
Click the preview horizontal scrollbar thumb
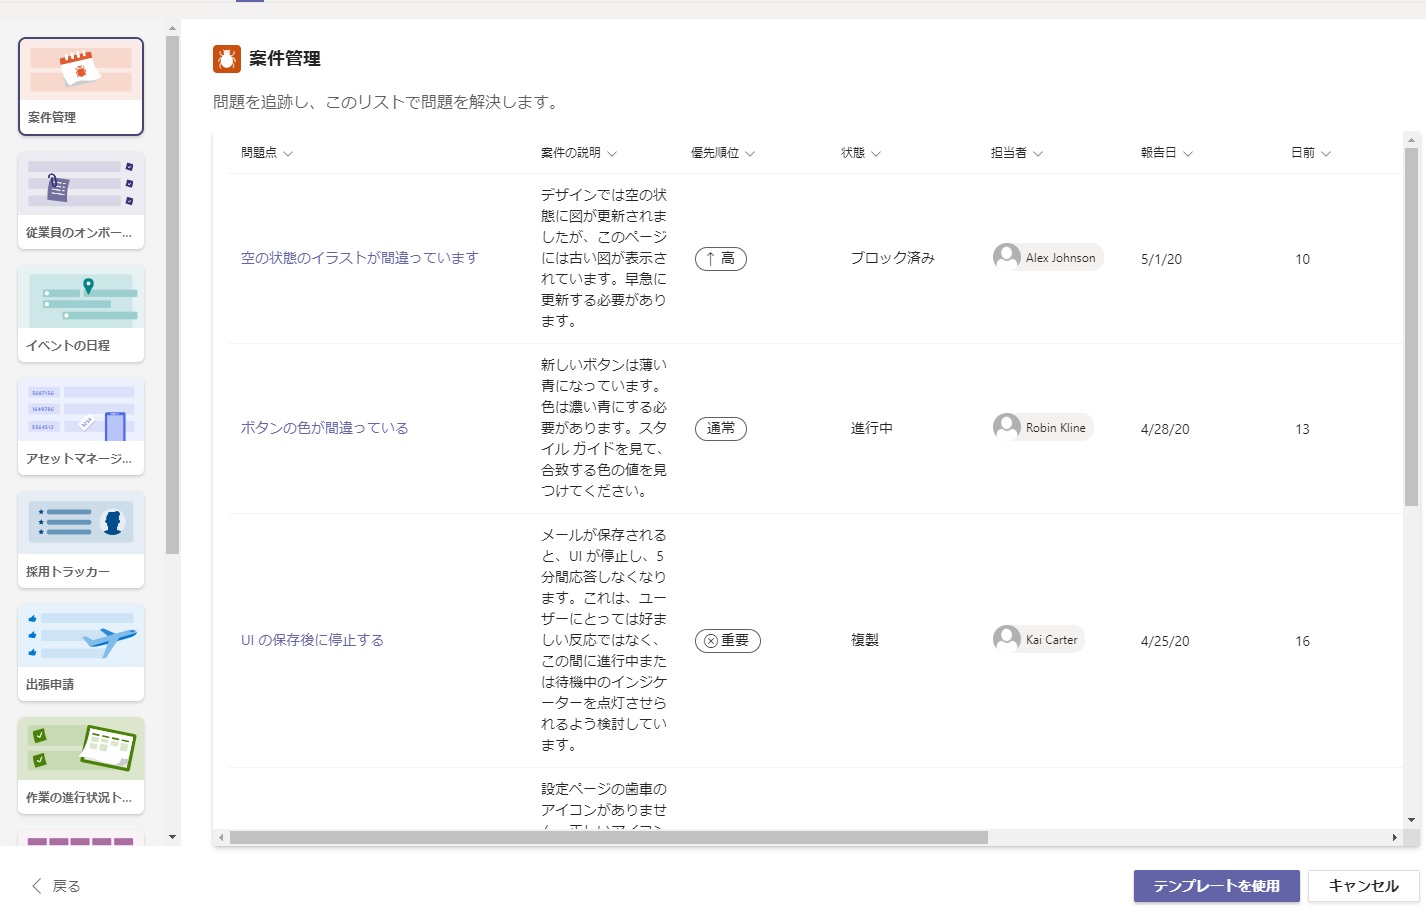609,838
